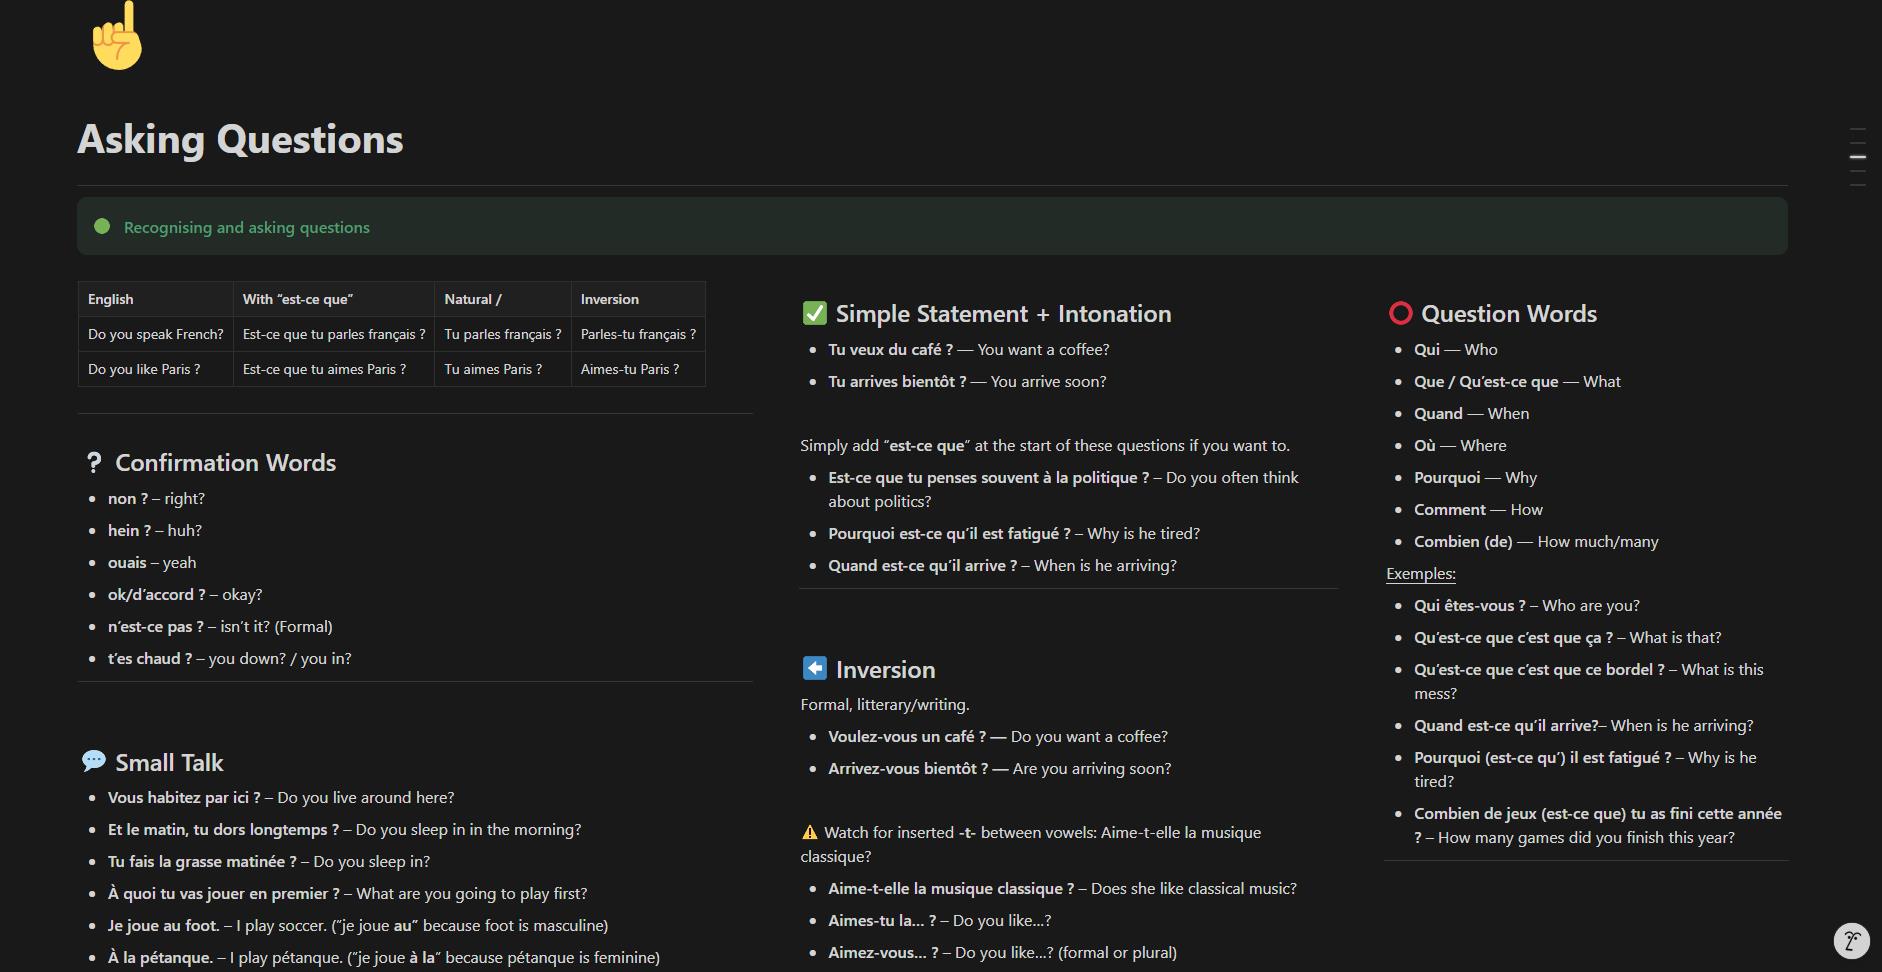
Task: Click the 'Natural /' column header
Action: [473, 299]
